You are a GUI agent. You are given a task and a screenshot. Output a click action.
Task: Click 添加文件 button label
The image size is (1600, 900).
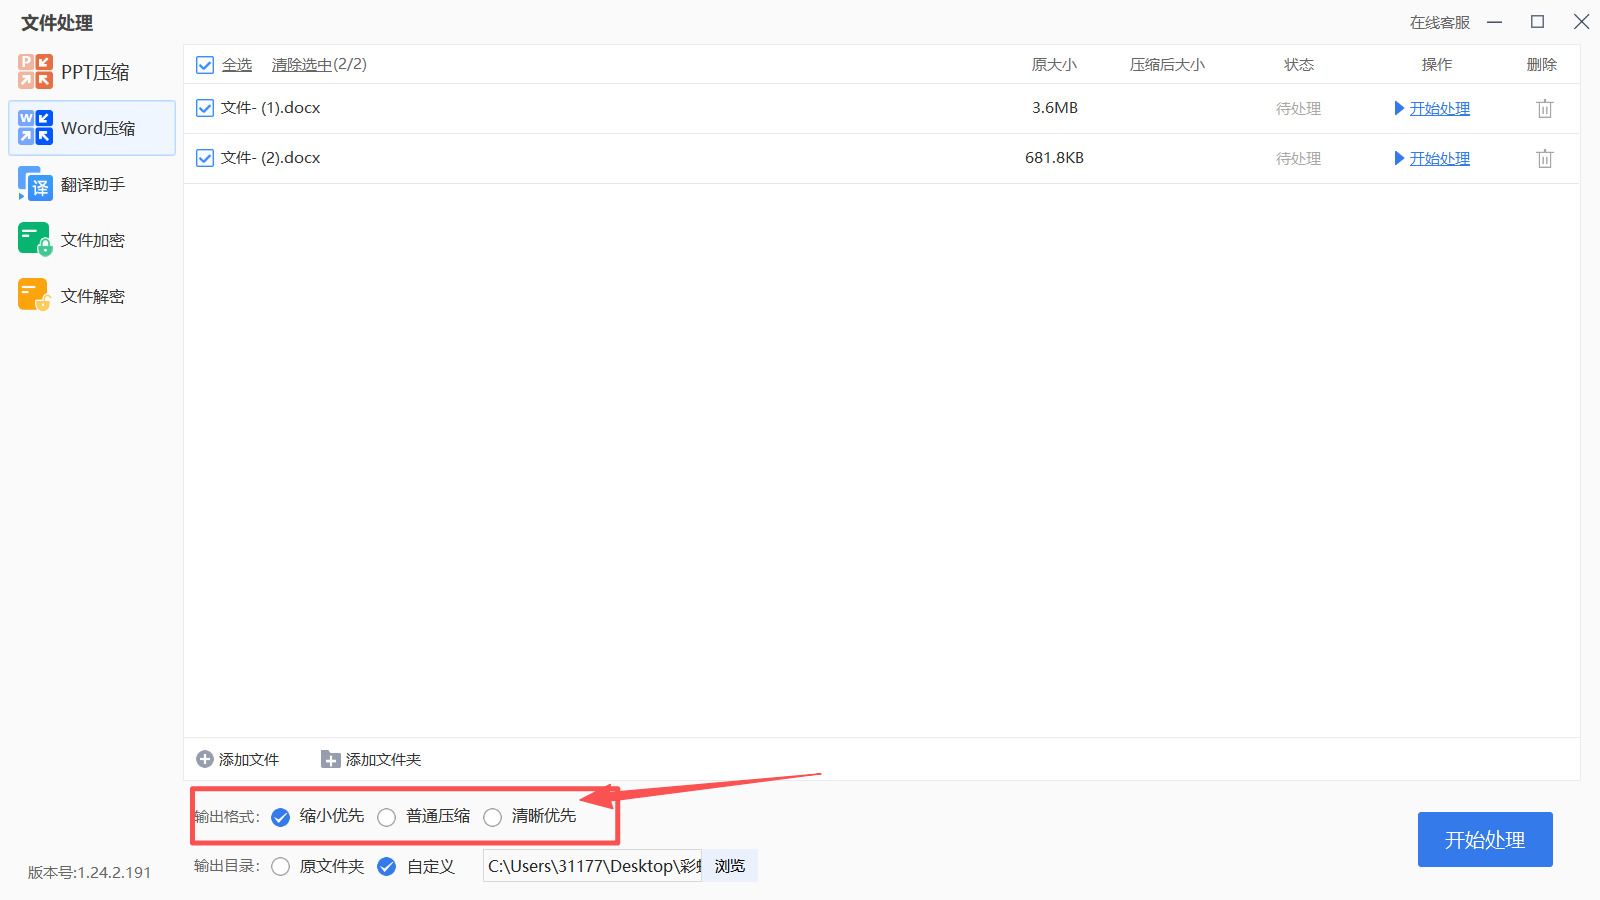point(249,759)
